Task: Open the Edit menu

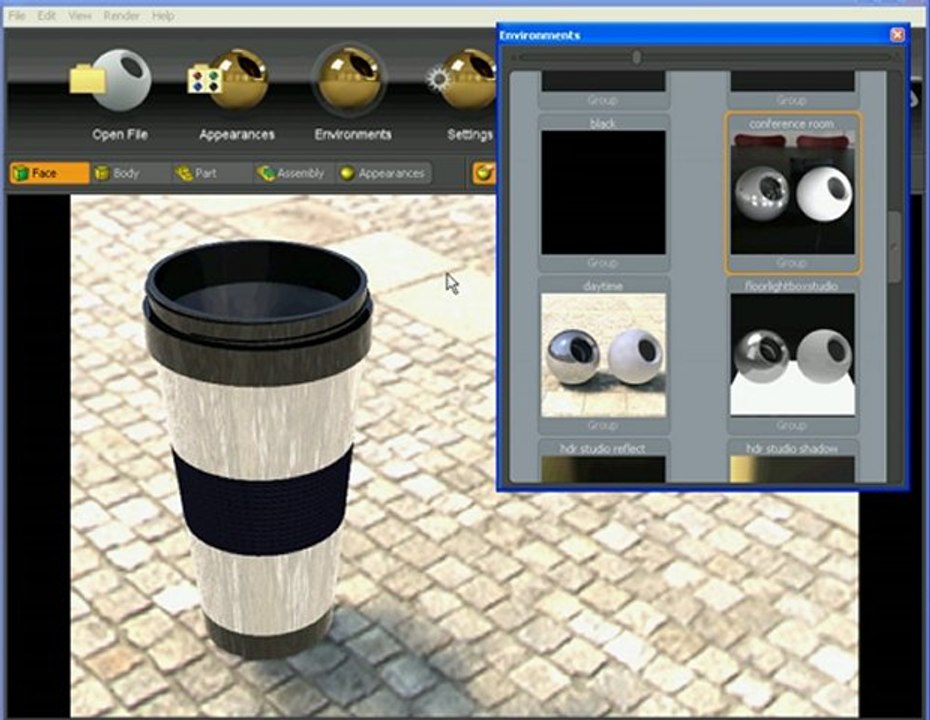Action: (x=46, y=15)
